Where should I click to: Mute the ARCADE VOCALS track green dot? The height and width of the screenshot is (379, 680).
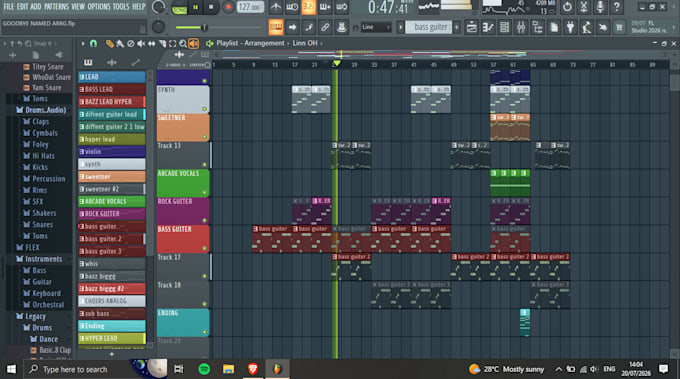pyautogui.click(x=204, y=193)
